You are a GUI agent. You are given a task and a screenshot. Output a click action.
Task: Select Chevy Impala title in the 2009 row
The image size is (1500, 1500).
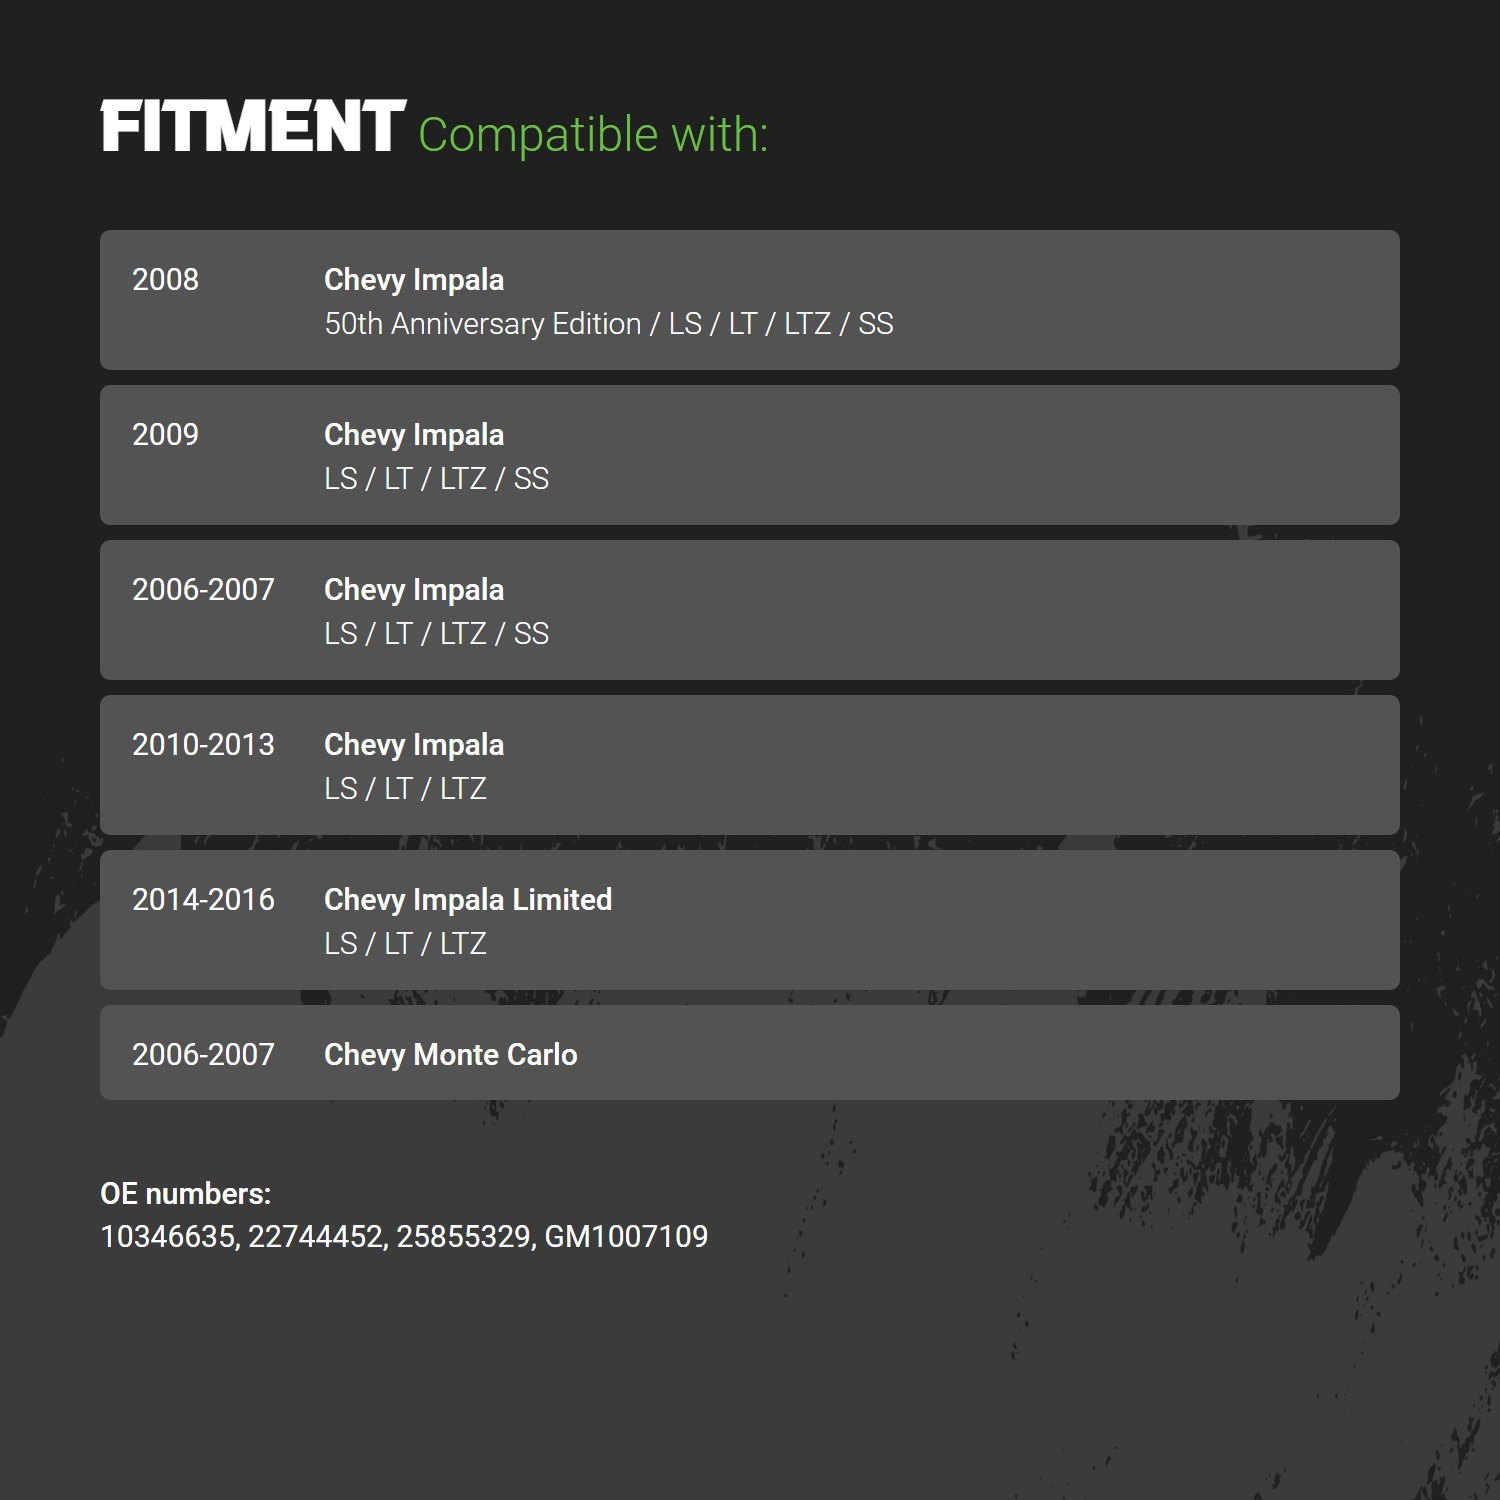(414, 435)
